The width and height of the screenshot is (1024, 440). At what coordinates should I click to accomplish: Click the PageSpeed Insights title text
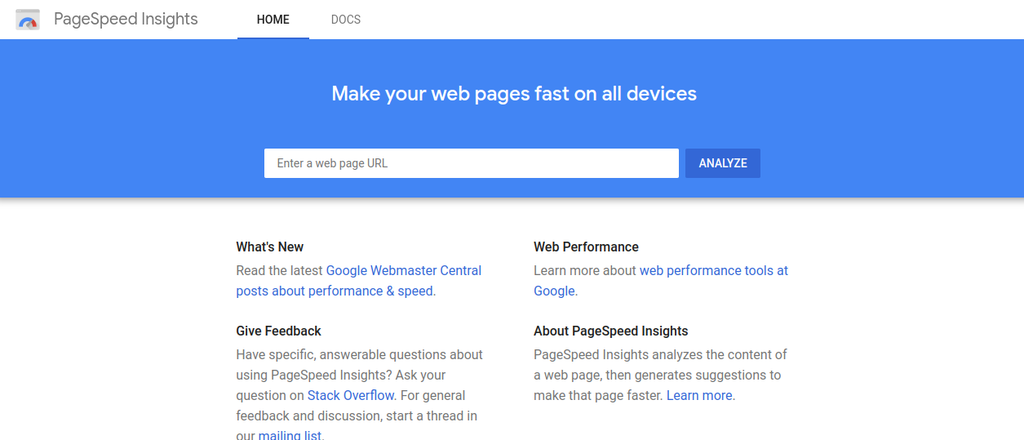tap(126, 20)
